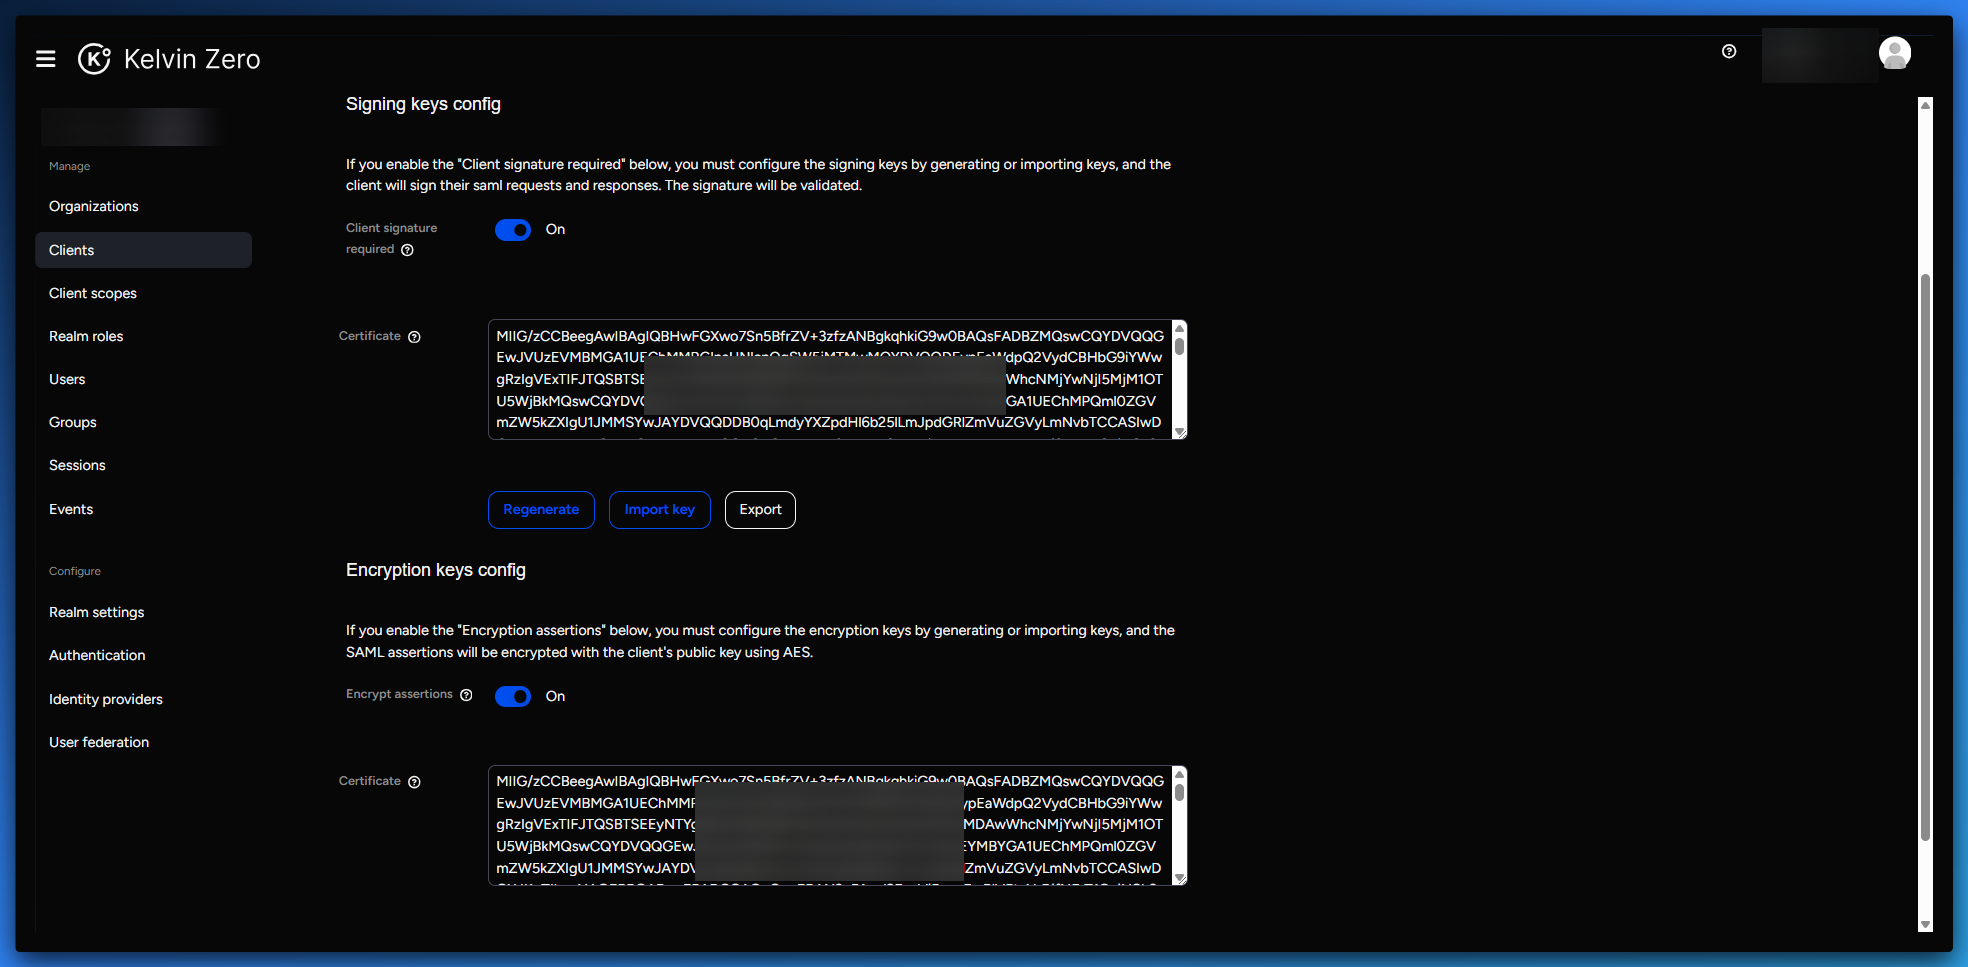Viewport: 1968px width, 967px height.
Task: Turn off the Encrypt assertions toggle
Action: coord(513,696)
